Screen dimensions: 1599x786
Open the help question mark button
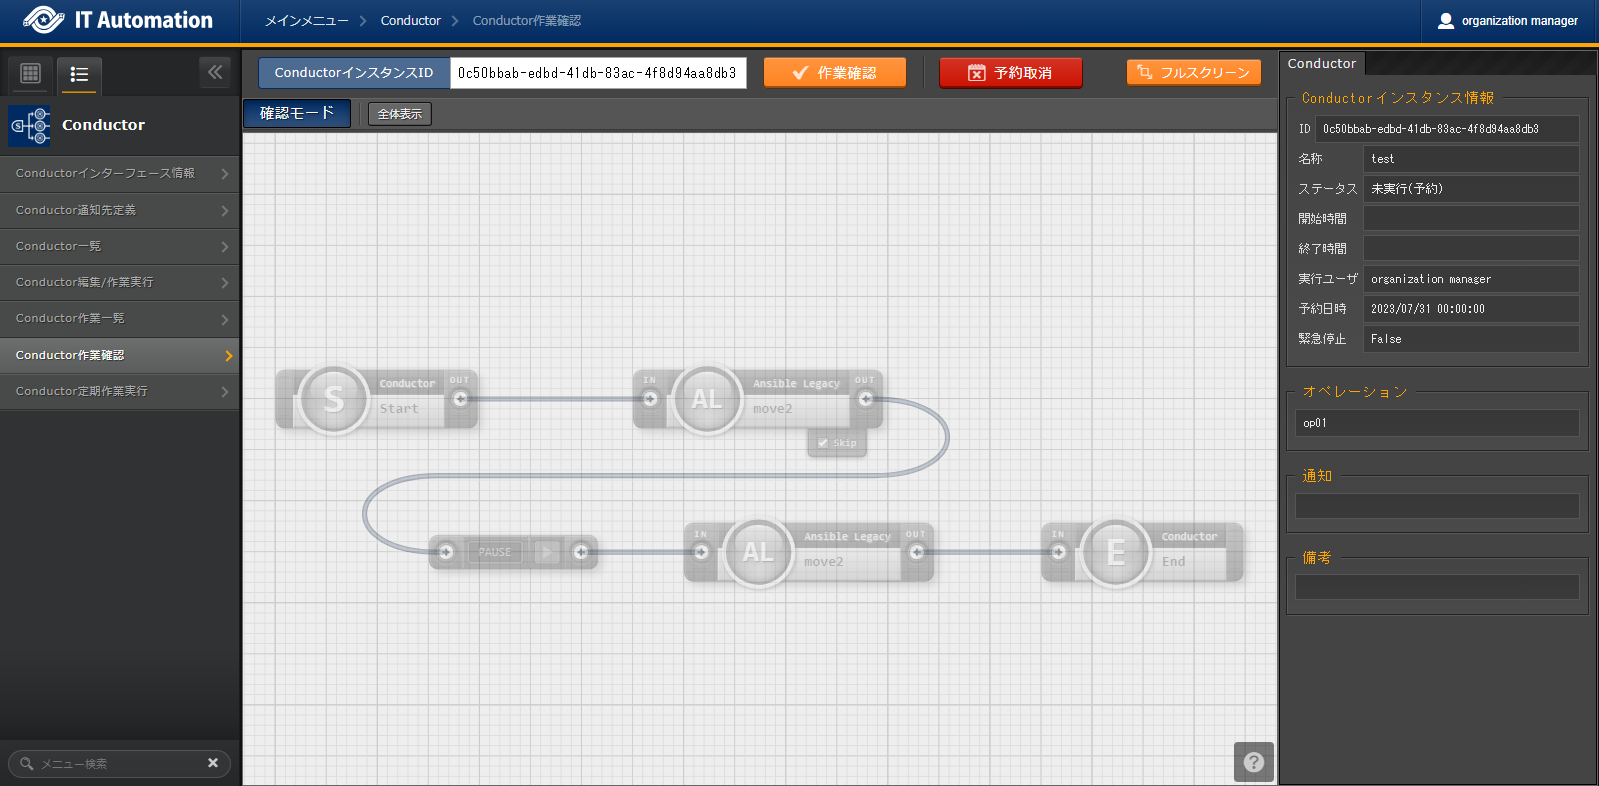point(1253,762)
